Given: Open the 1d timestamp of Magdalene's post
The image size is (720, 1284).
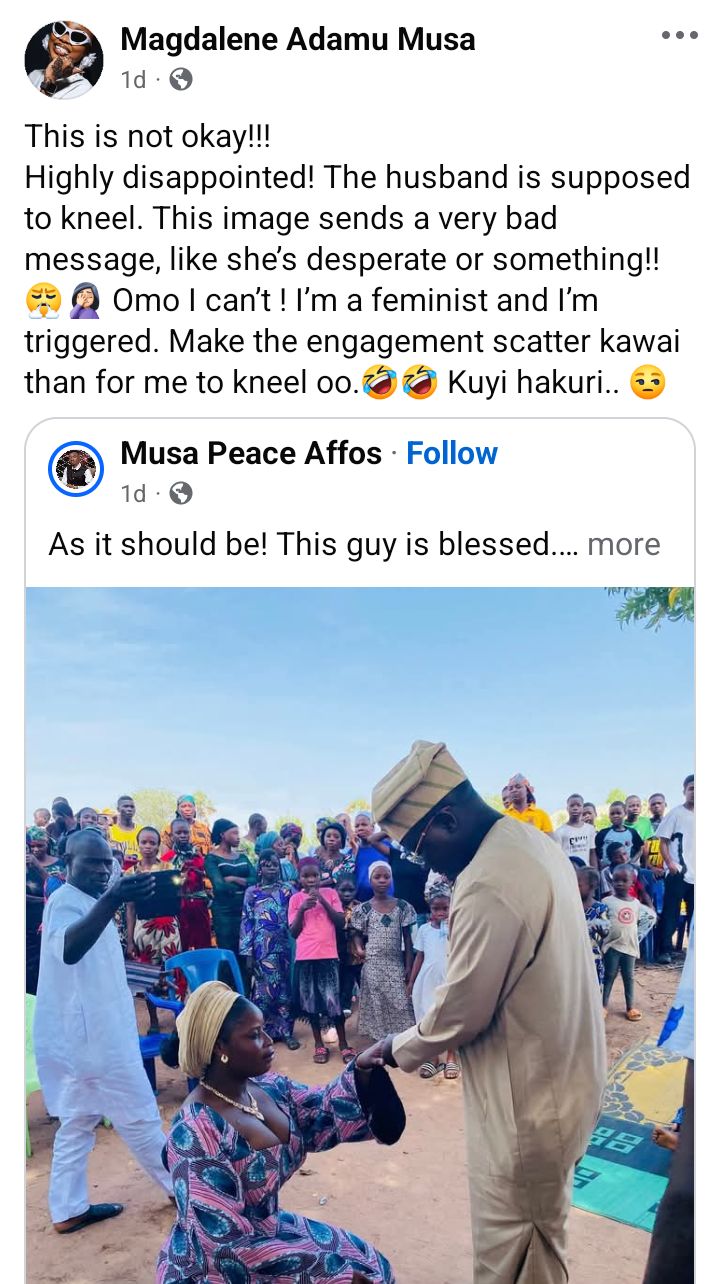Looking at the screenshot, I should tap(133, 80).
